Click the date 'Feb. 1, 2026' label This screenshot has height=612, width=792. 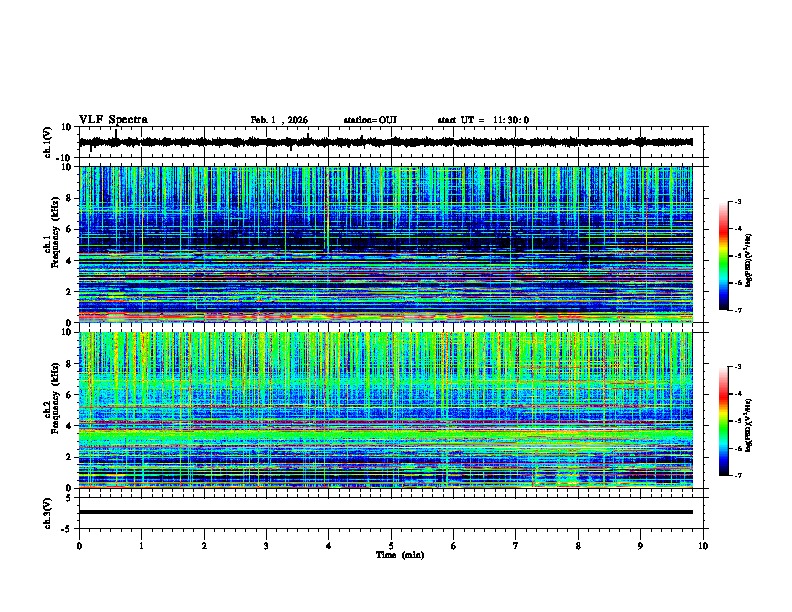279,120
